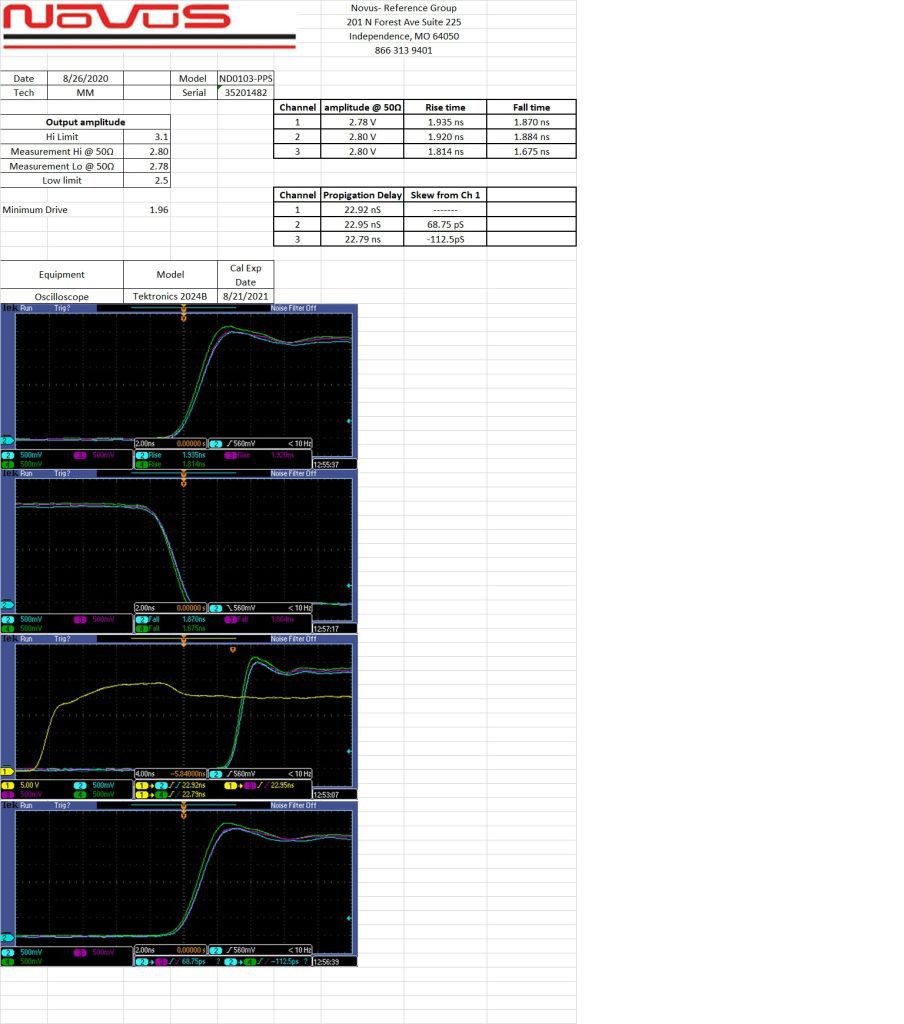Select fall time cell '1.884 ns'

(532, 136)
